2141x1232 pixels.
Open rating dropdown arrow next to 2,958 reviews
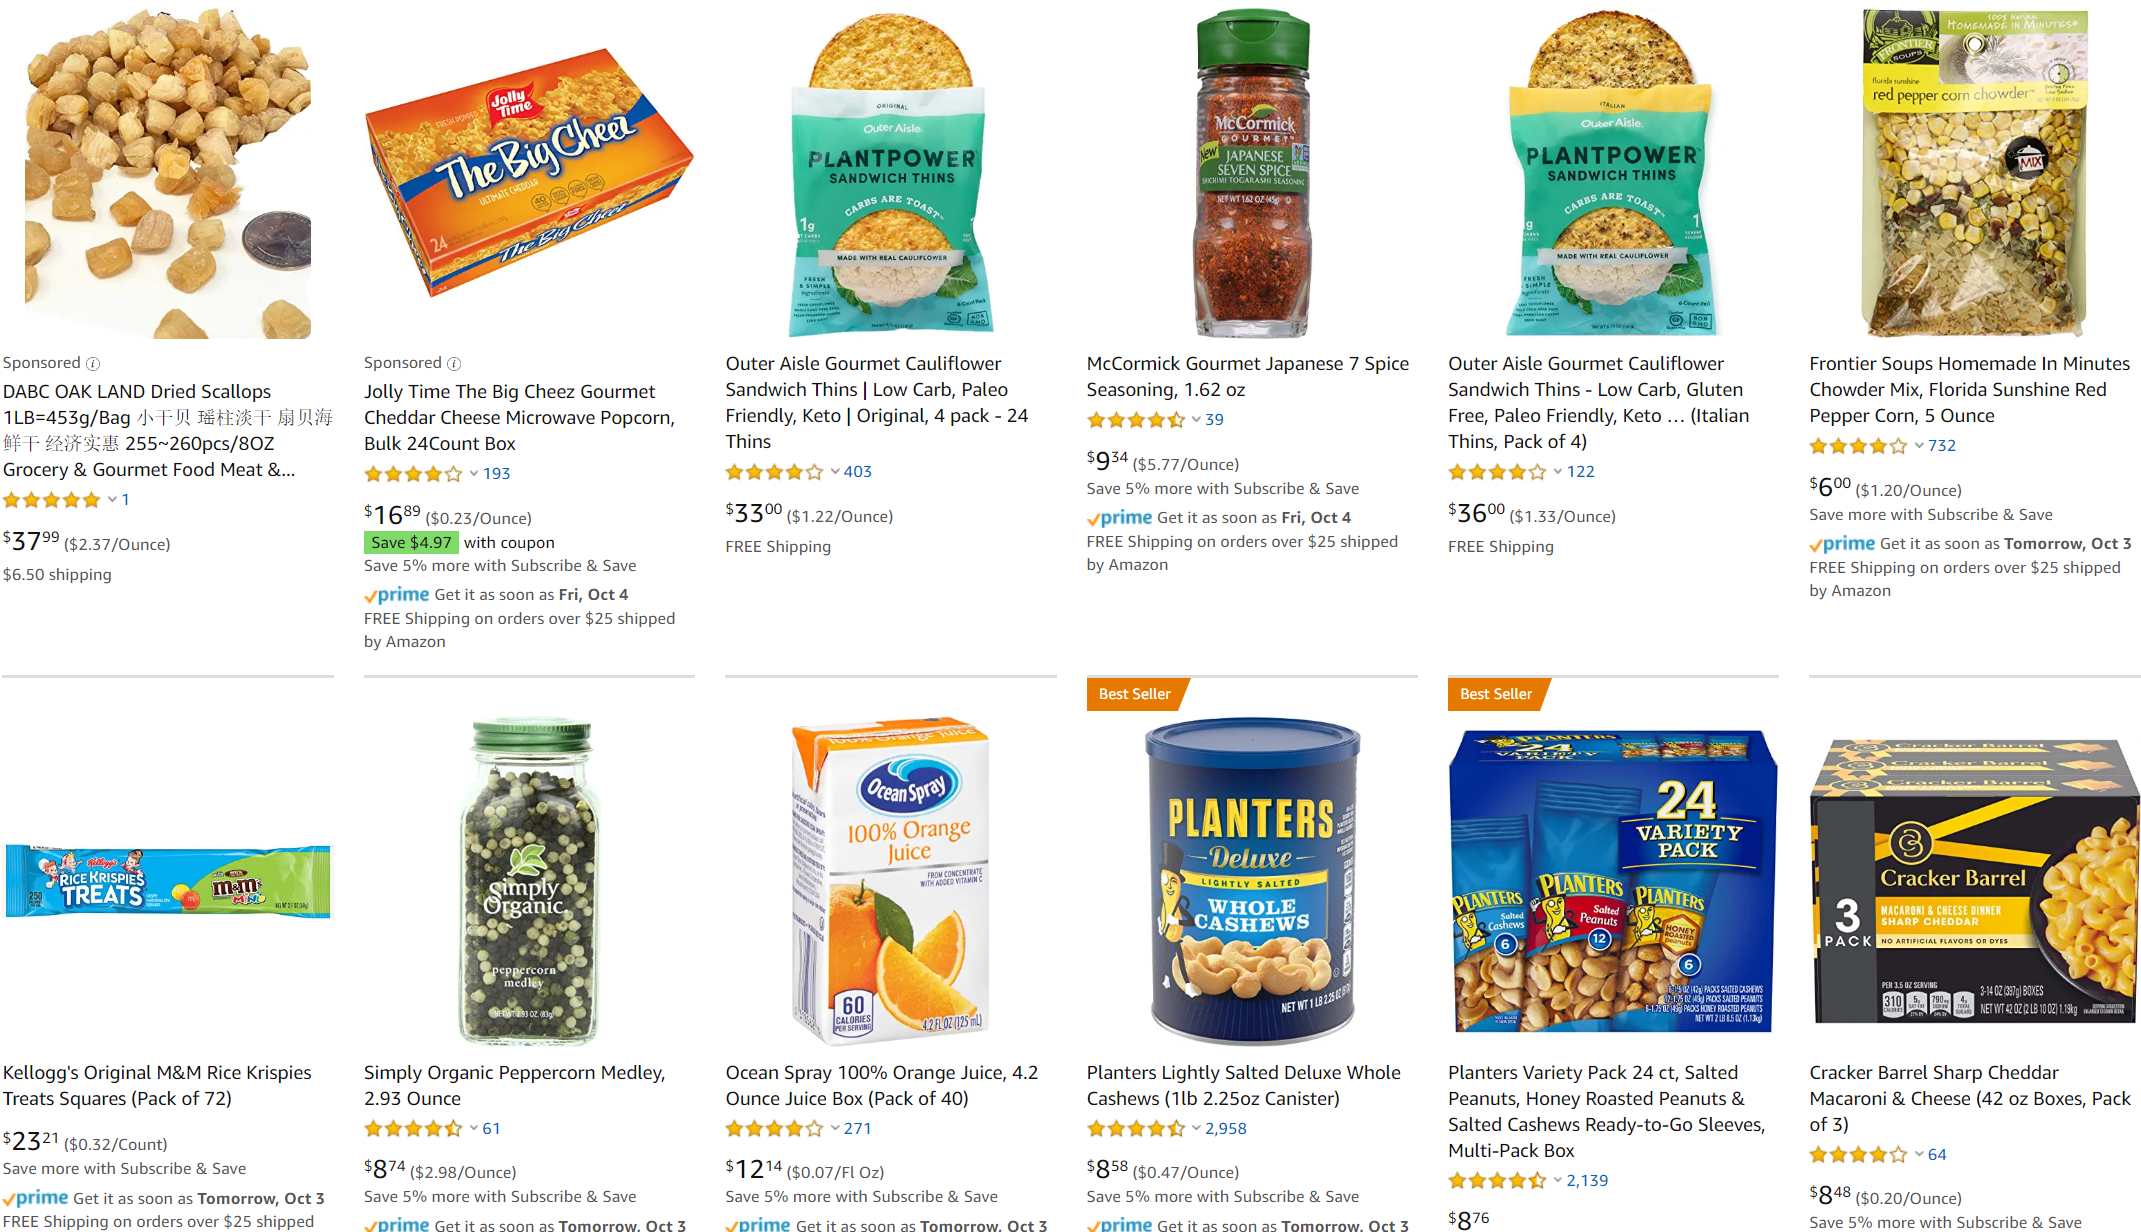click(x=1196, y=1129)
